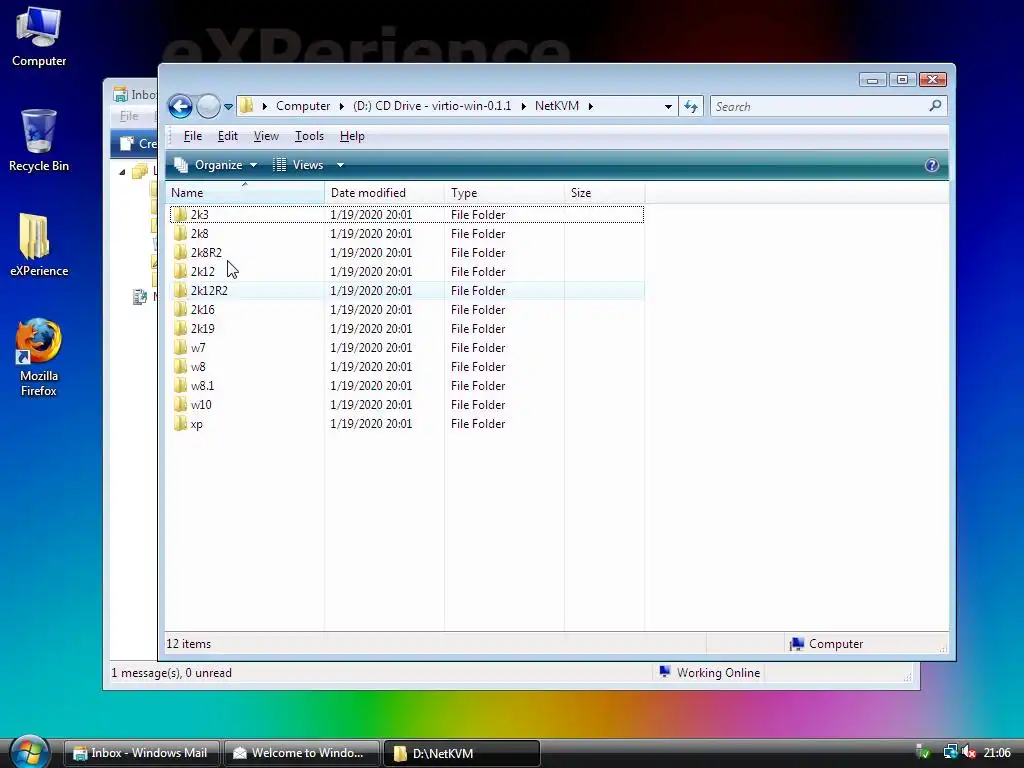Click the muted volume tray icon
1024x768 pixels.
(969, 753)
